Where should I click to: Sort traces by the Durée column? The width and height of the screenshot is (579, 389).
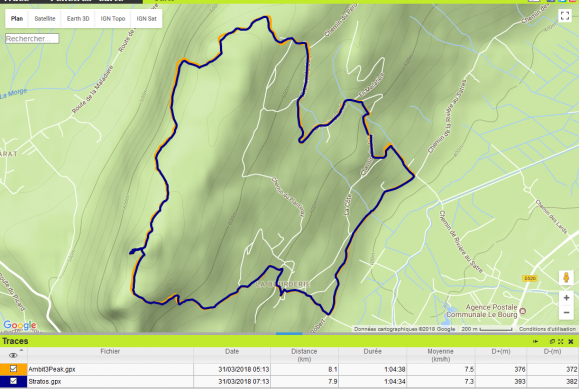click(x=372, y=355)
